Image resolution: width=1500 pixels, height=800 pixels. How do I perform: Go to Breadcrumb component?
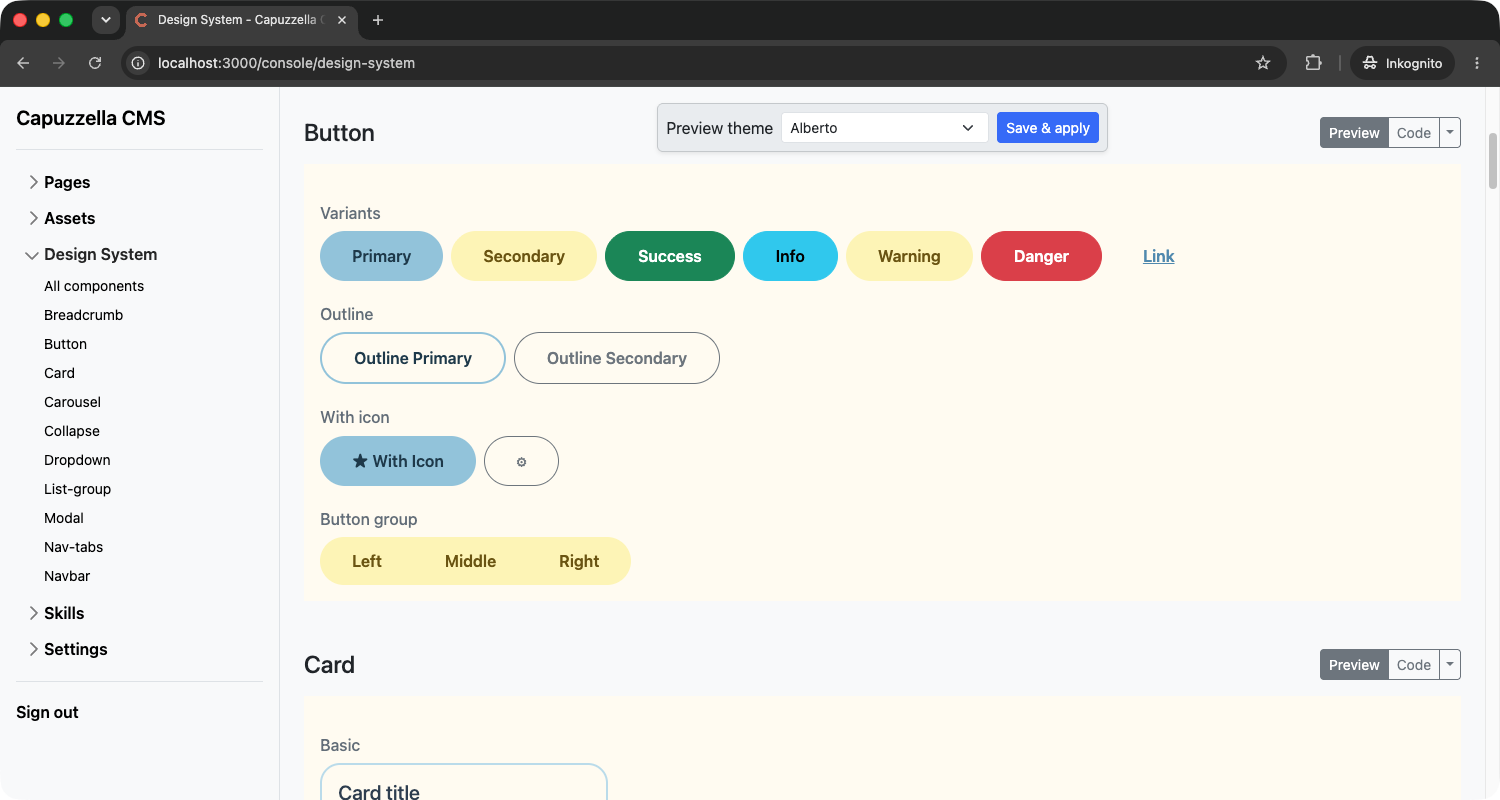(84, 315)
